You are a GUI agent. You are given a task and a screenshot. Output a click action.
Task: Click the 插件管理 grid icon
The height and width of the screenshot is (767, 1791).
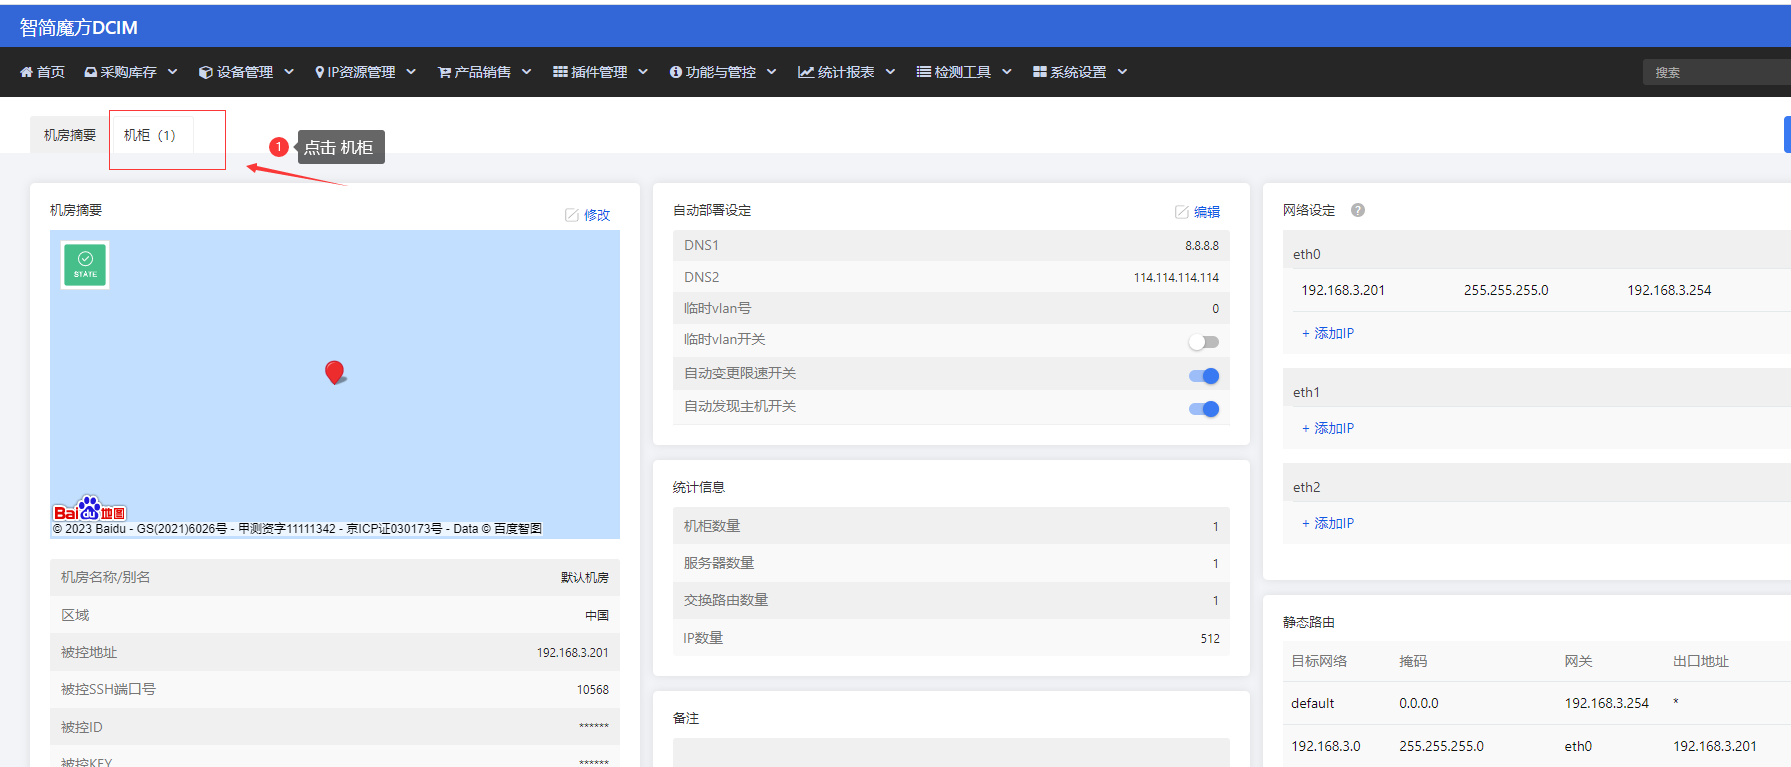coord(560,72)
